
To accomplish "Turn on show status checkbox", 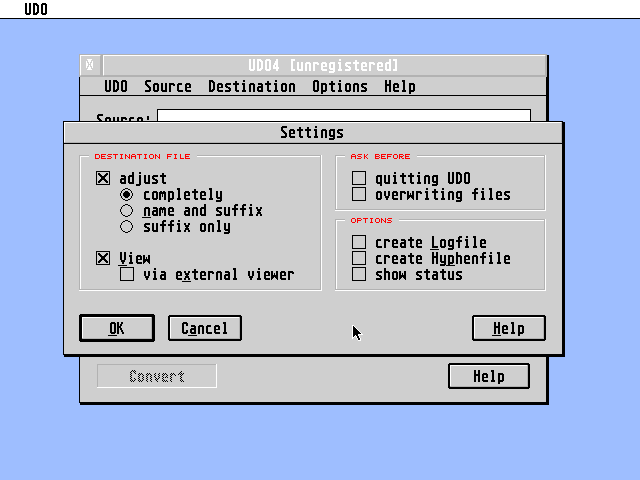I will coord(359,274).
